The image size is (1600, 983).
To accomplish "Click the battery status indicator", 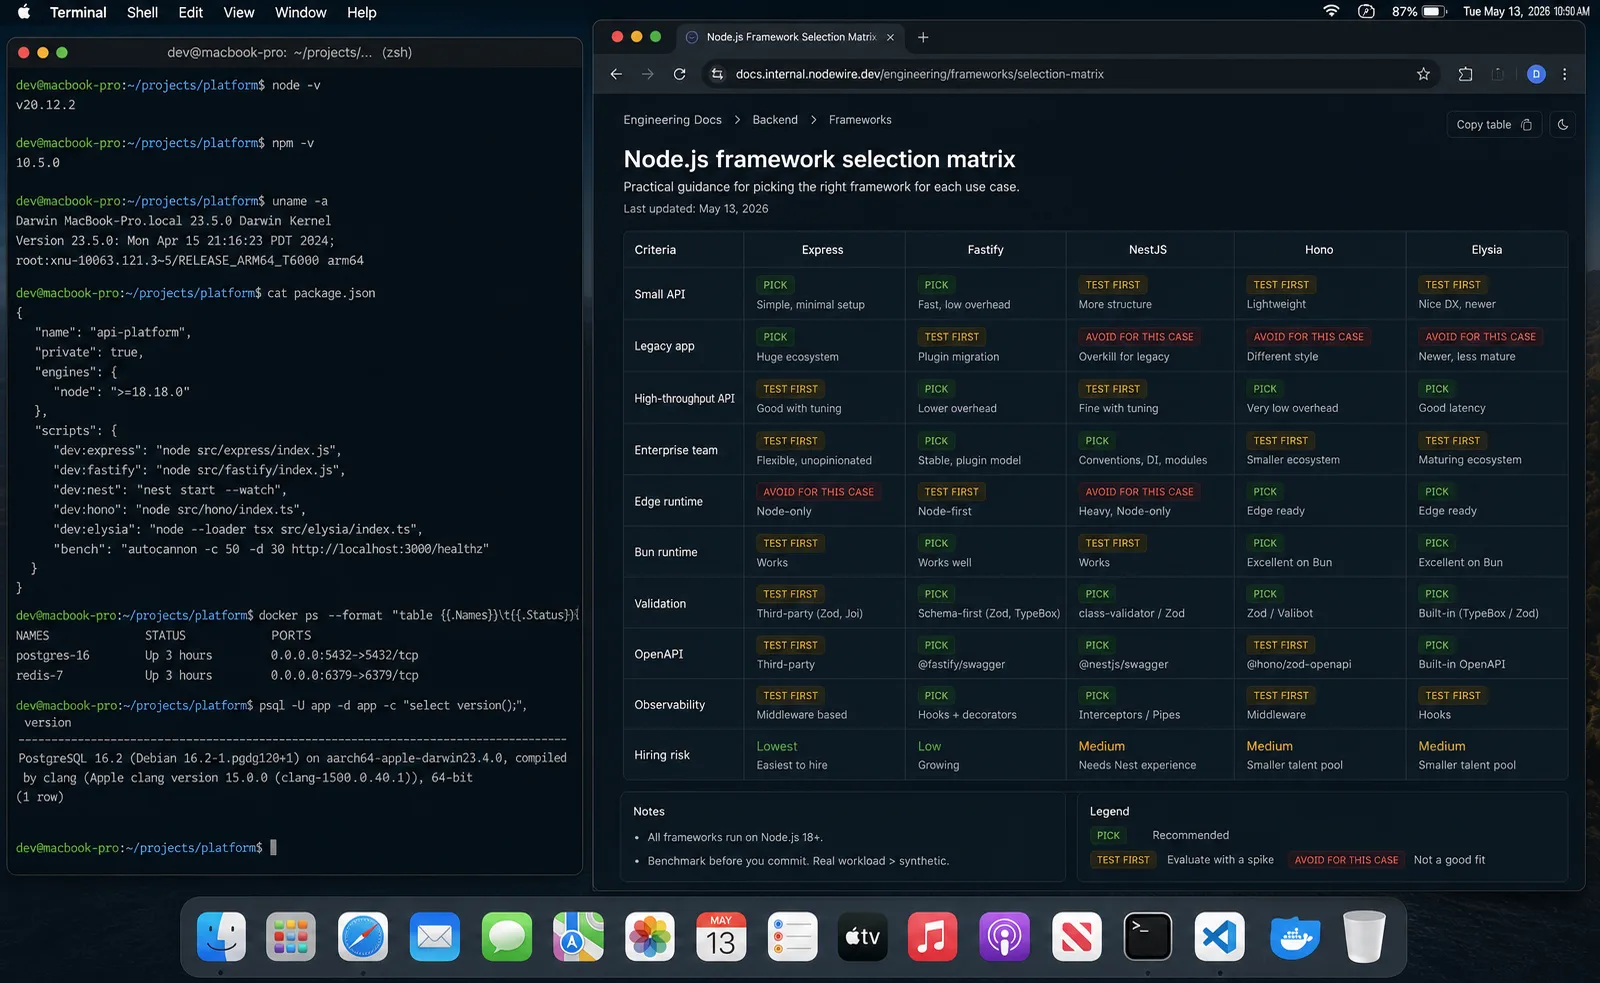I will pos(1420,12).
